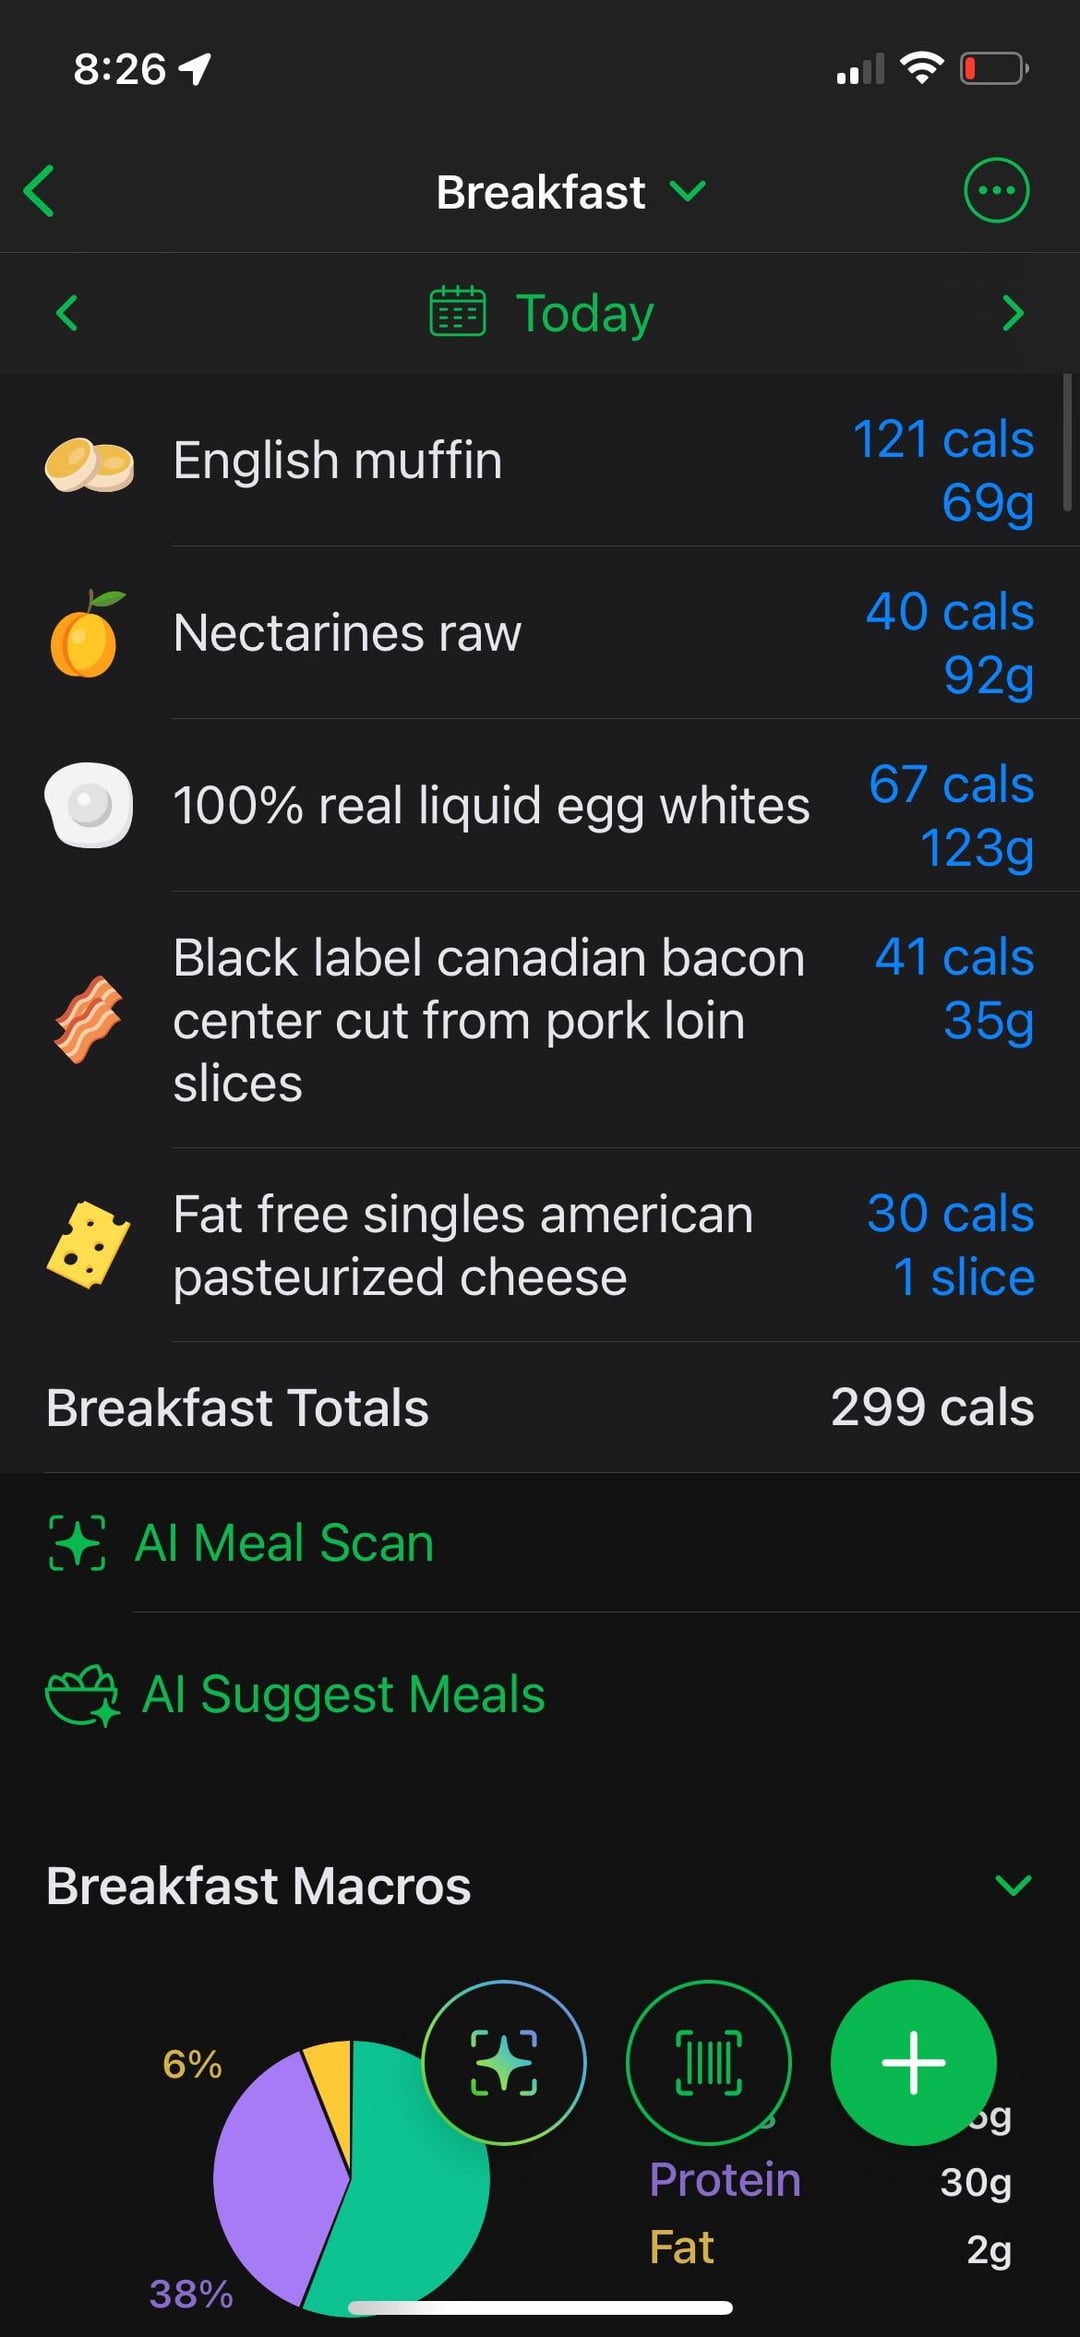Viewport: 1080px width, 2337px height.
Task: Tap the floating AI scan button
Action: (x=504, y=2062)
